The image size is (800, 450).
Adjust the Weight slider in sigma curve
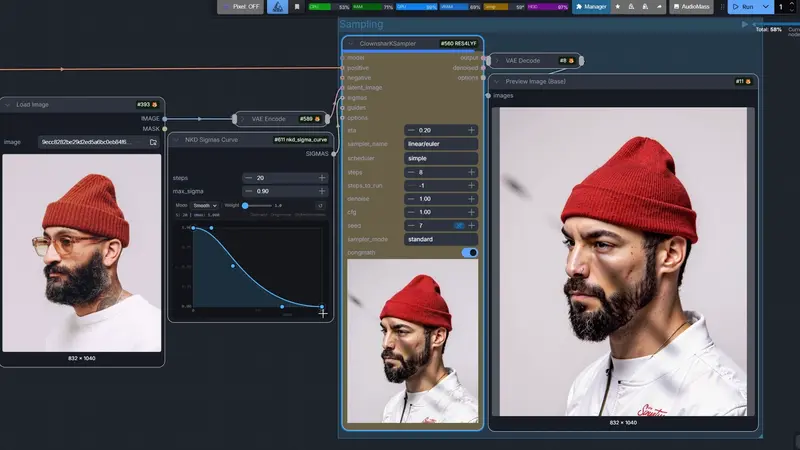coord(246,205)
